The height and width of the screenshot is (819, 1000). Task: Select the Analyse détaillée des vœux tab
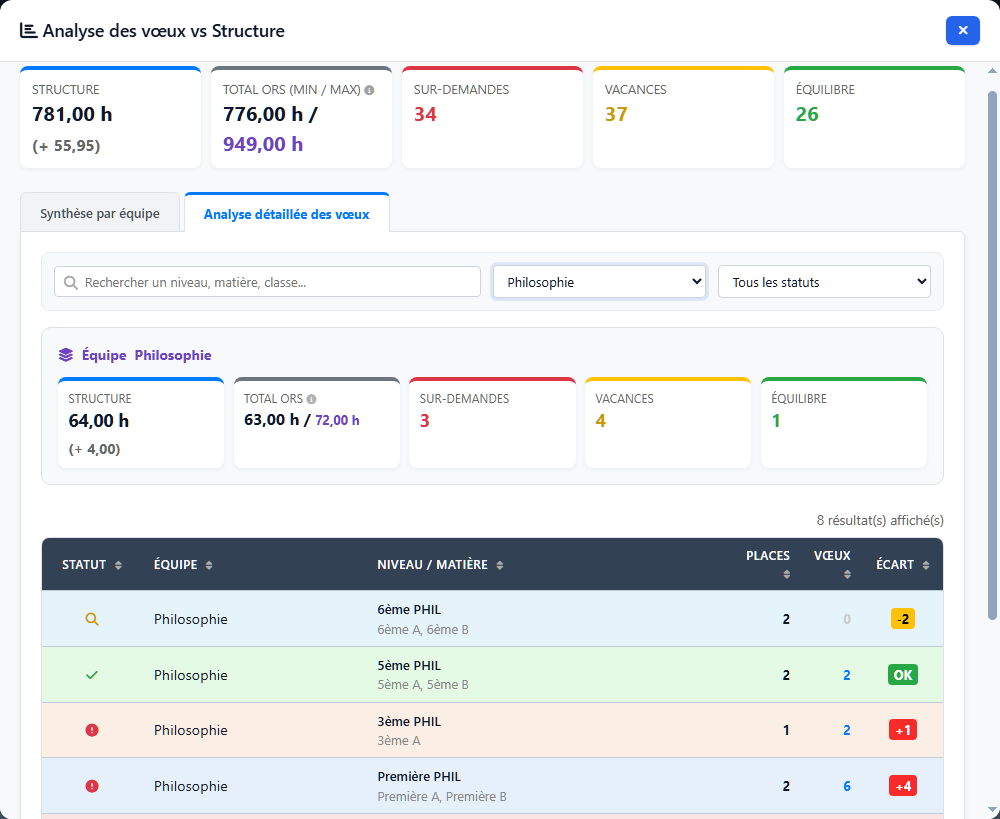[x=286, y=214]
